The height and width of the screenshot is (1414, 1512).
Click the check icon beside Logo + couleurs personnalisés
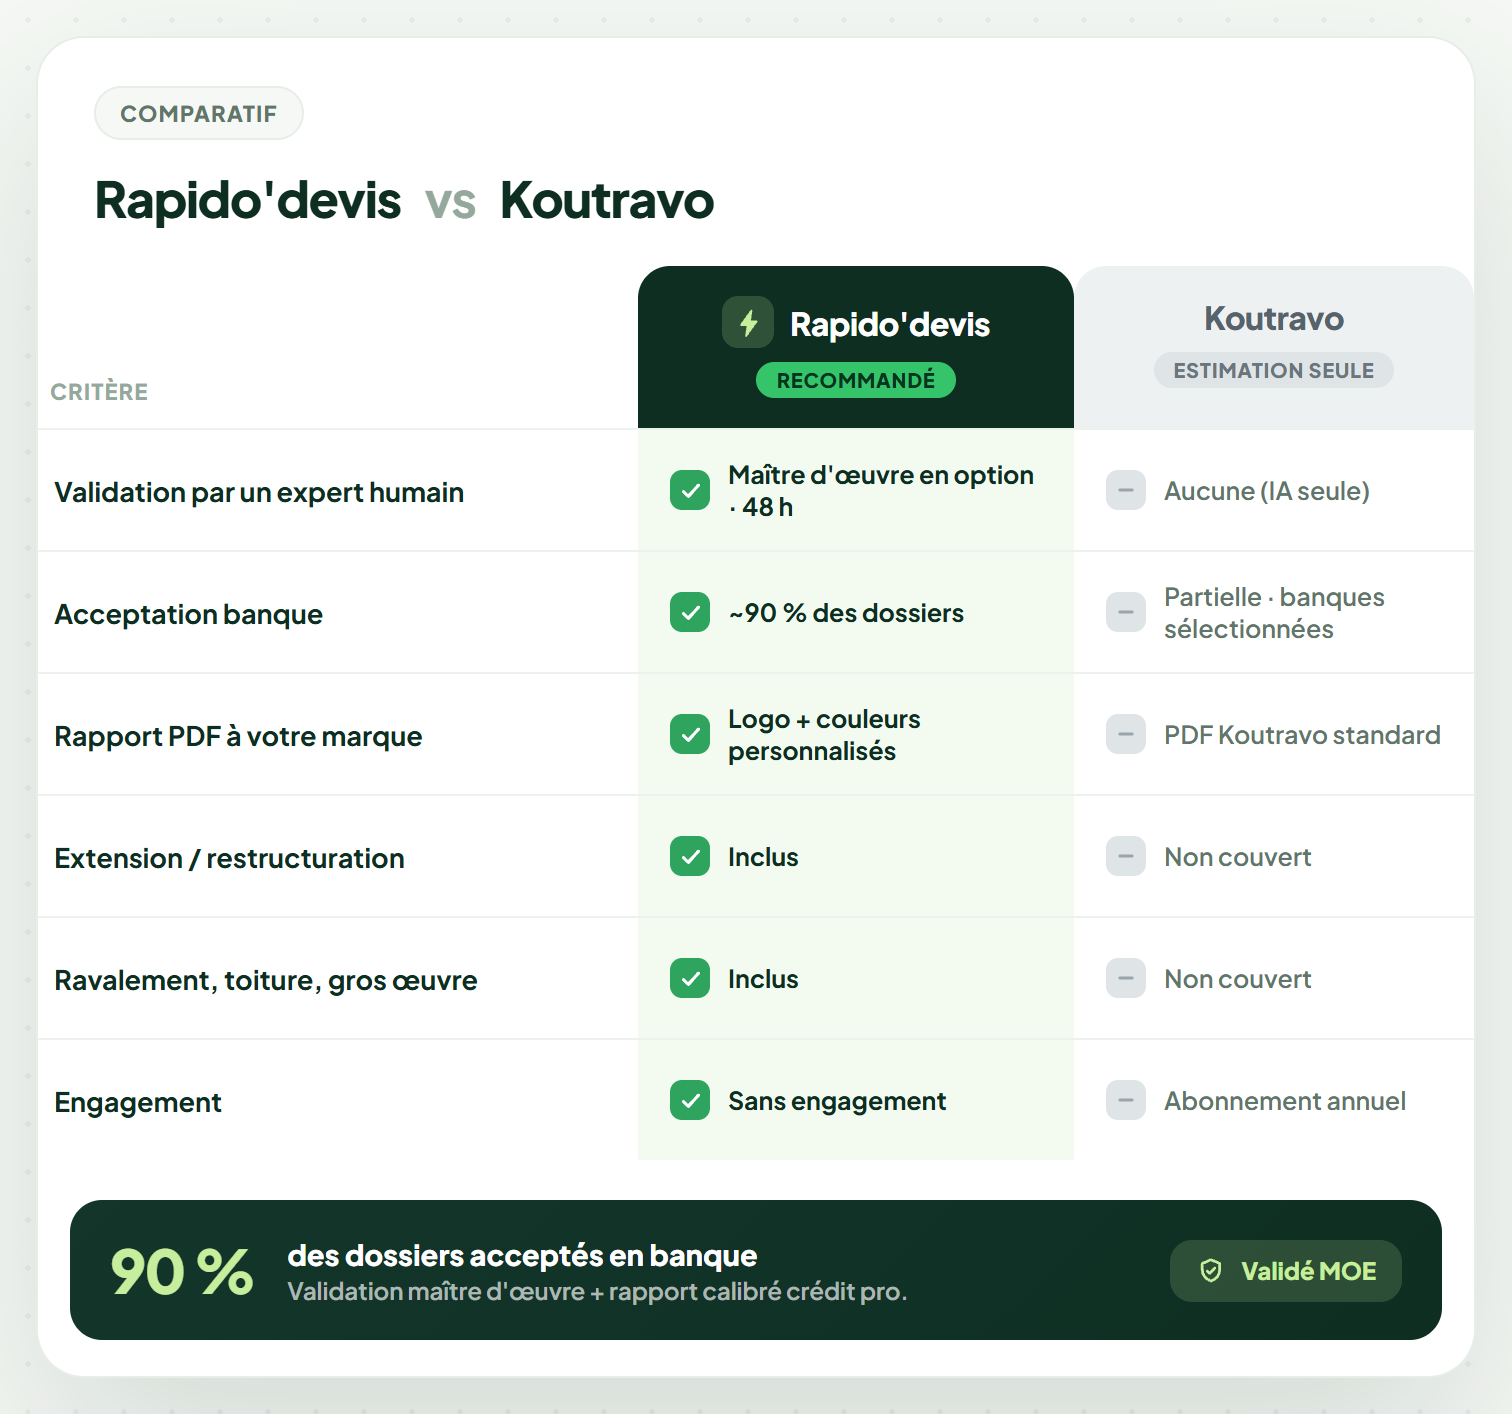point(690,734)
